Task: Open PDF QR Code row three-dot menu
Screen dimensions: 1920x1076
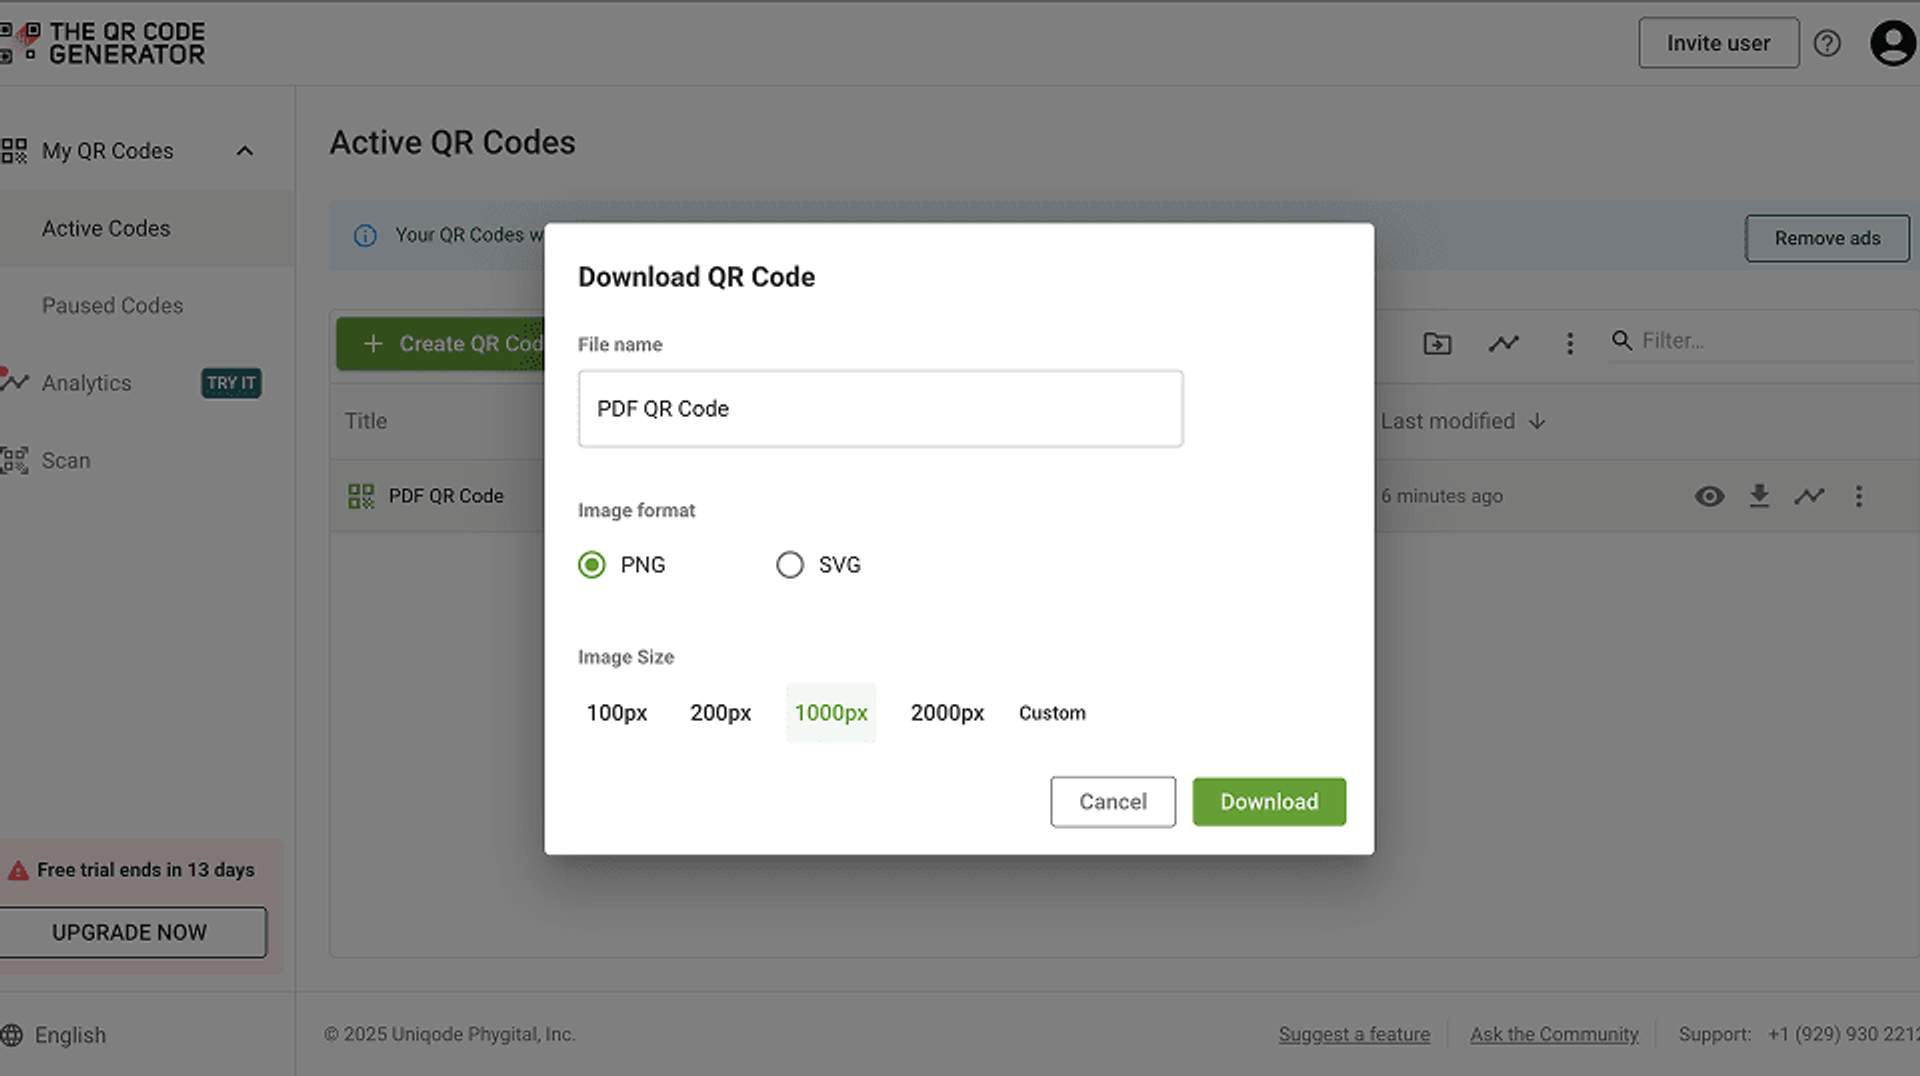Action: (1859, 496)
